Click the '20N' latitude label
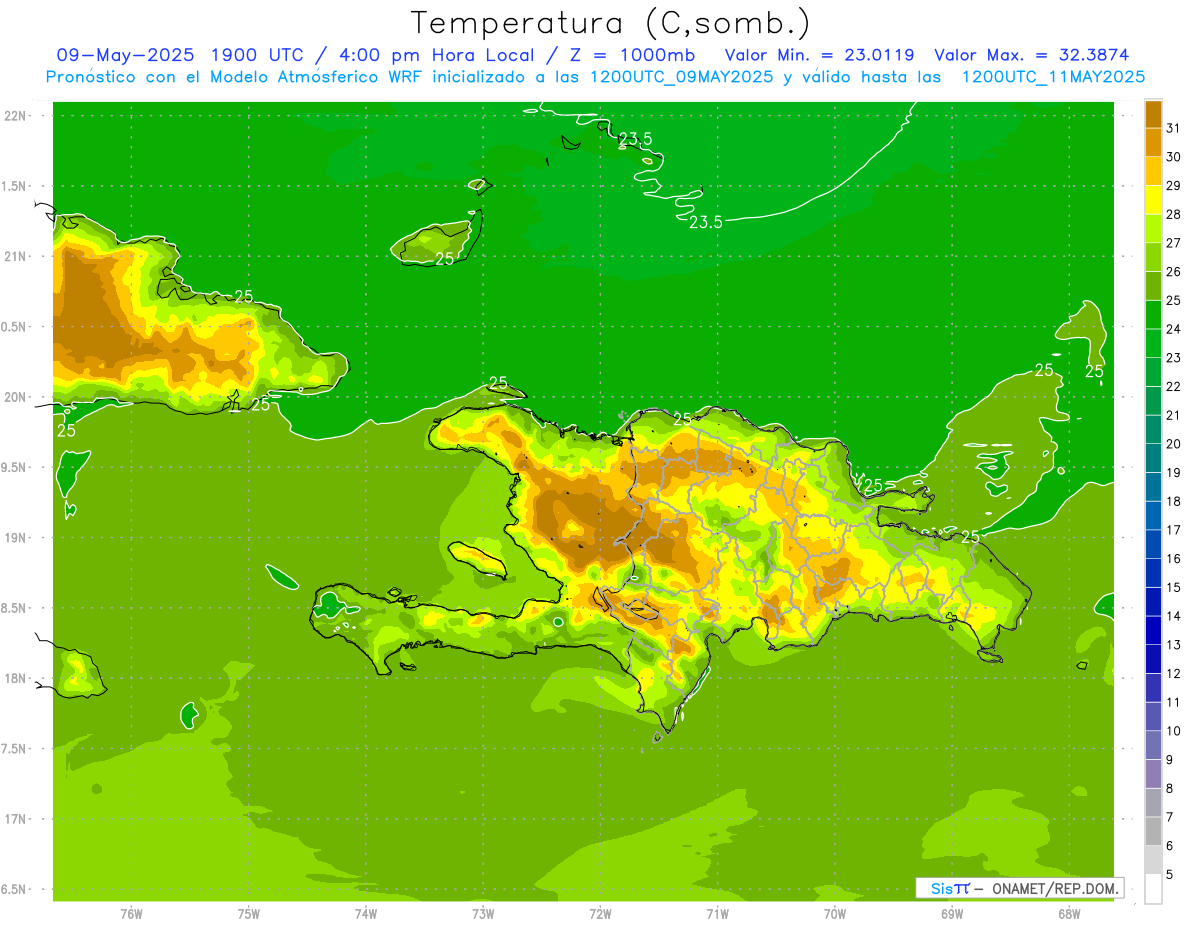The image size is (1200, 927). (15, 397)
